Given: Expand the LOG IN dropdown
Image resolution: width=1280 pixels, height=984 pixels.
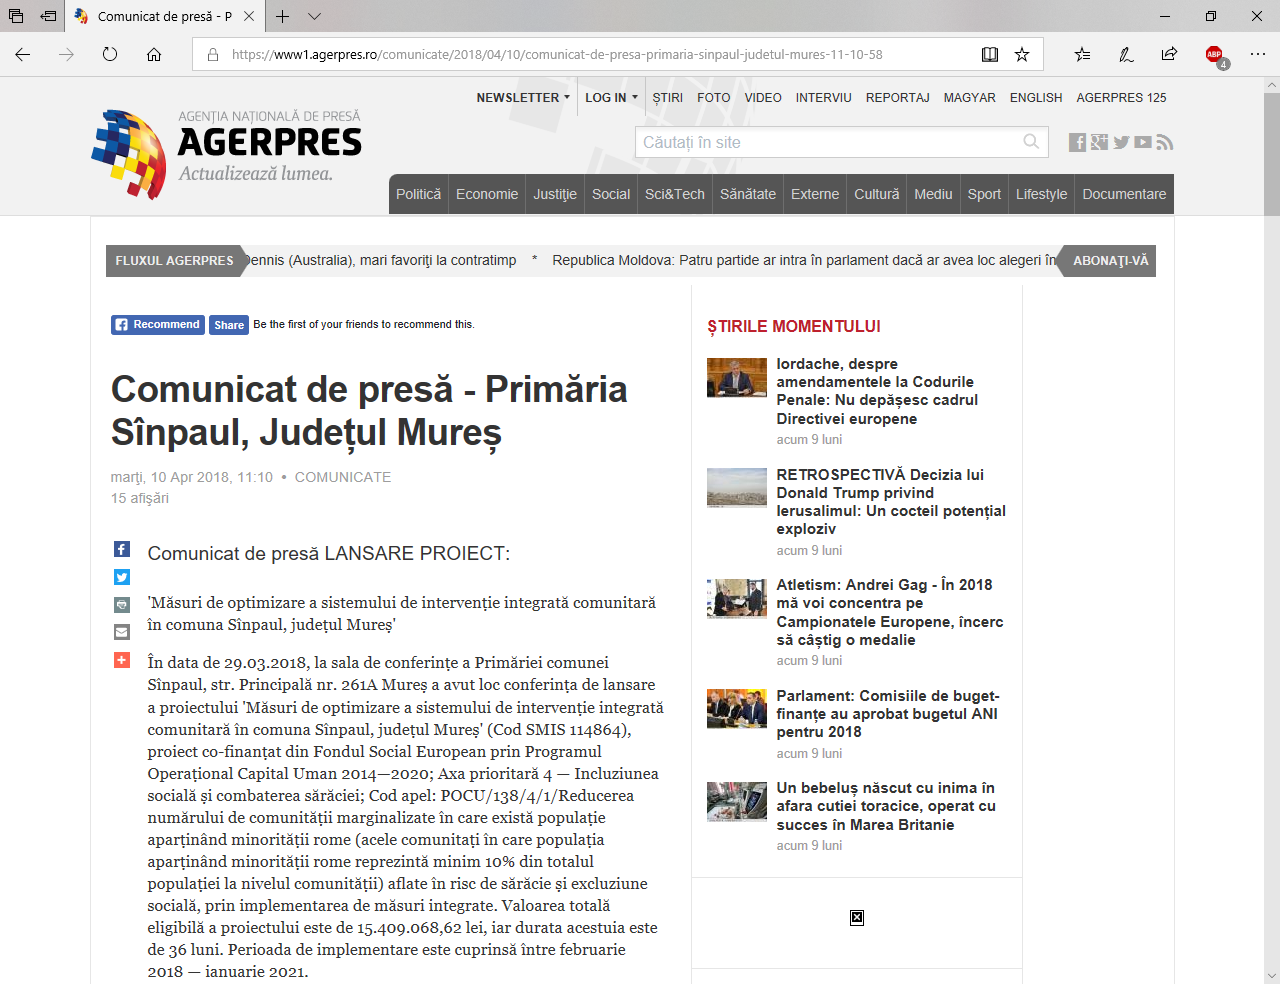Looking at the screenshot, I should [611, 98].
